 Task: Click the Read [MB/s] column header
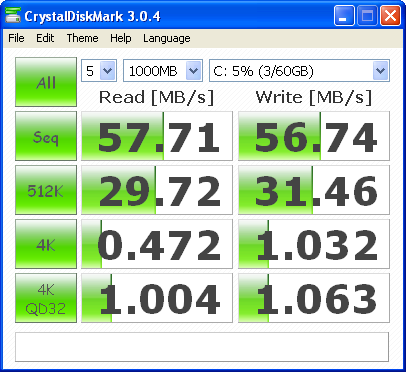coord(156,97)
